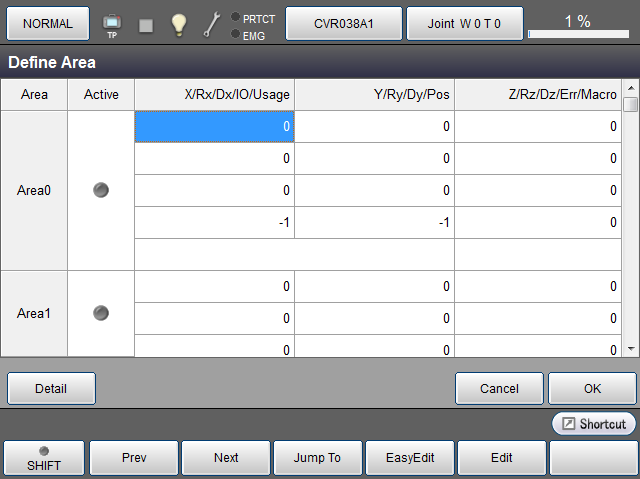Open the Shortcut menu
Screen dimensions: 640x479
click(594, 424)
